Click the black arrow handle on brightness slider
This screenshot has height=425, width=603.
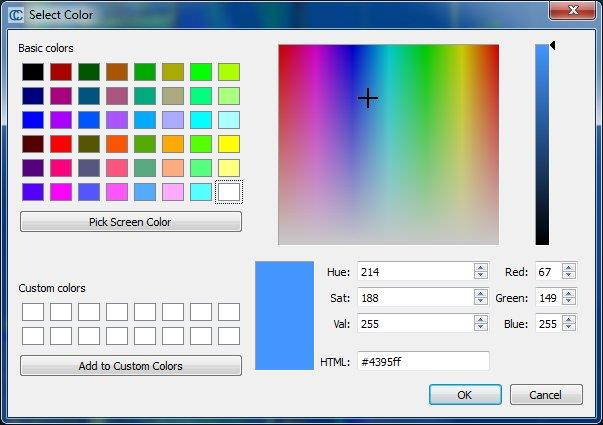pyautogui.click(x=553, y=45)
